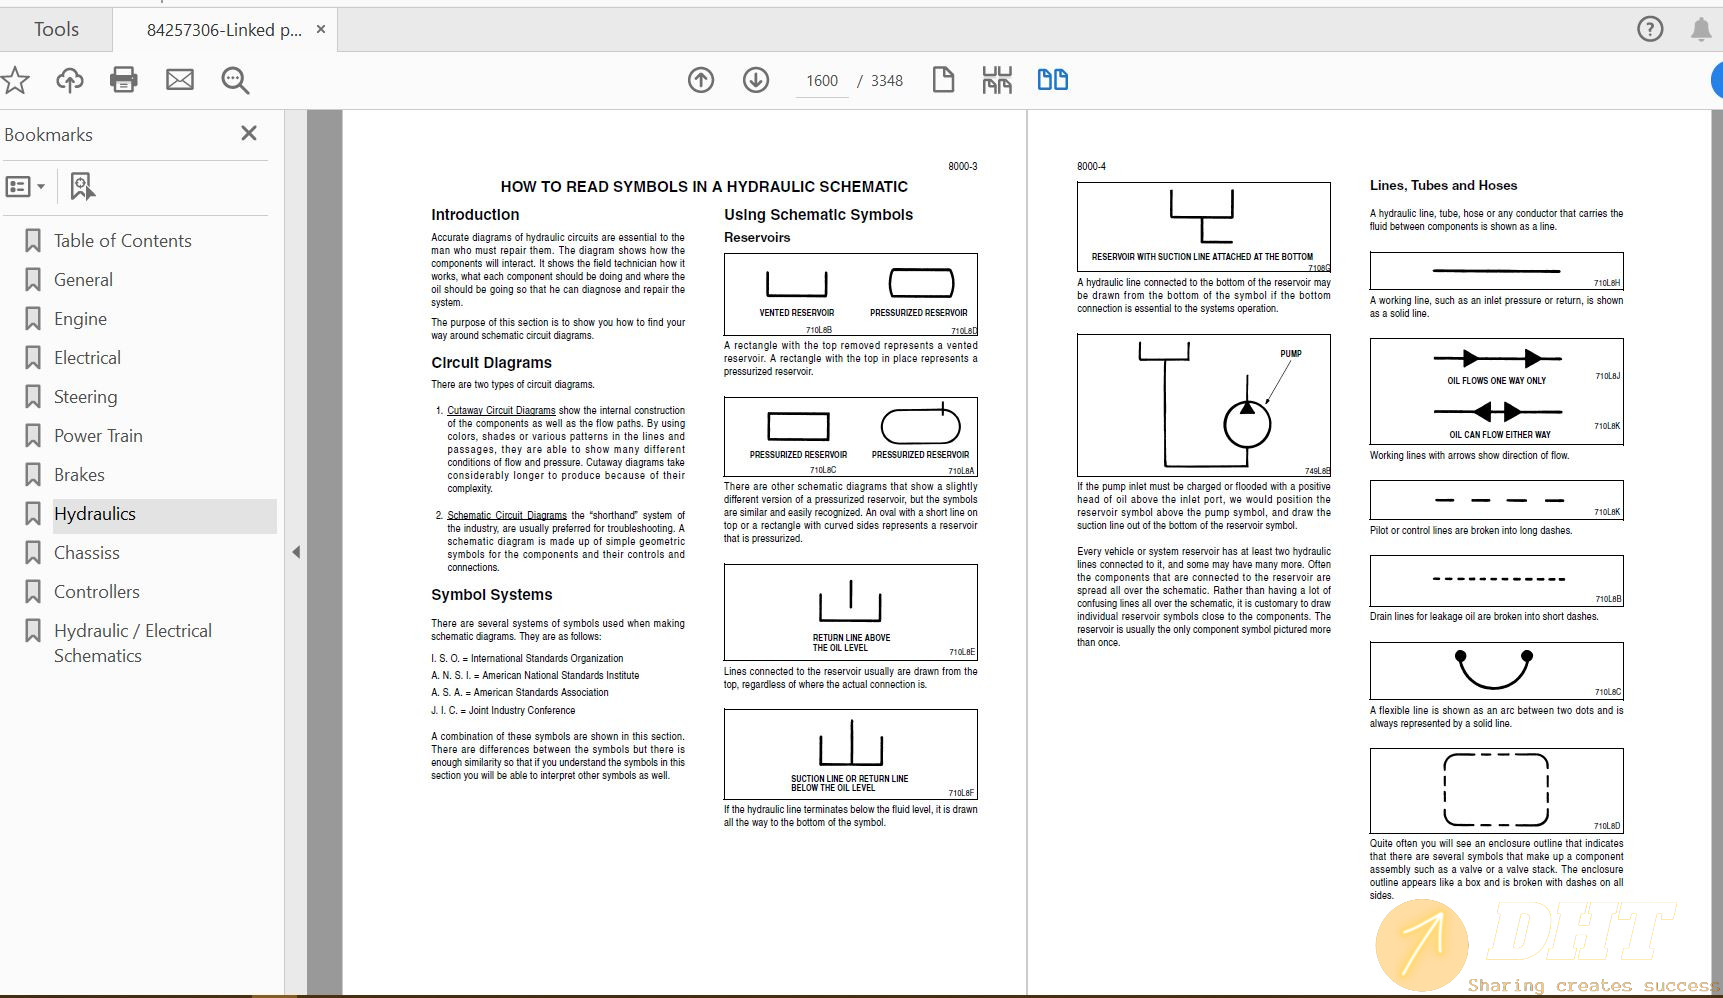The height and width of the screenshot is (998, 1723).
Task: Click the return line above oil level figure
Action: 851,611
